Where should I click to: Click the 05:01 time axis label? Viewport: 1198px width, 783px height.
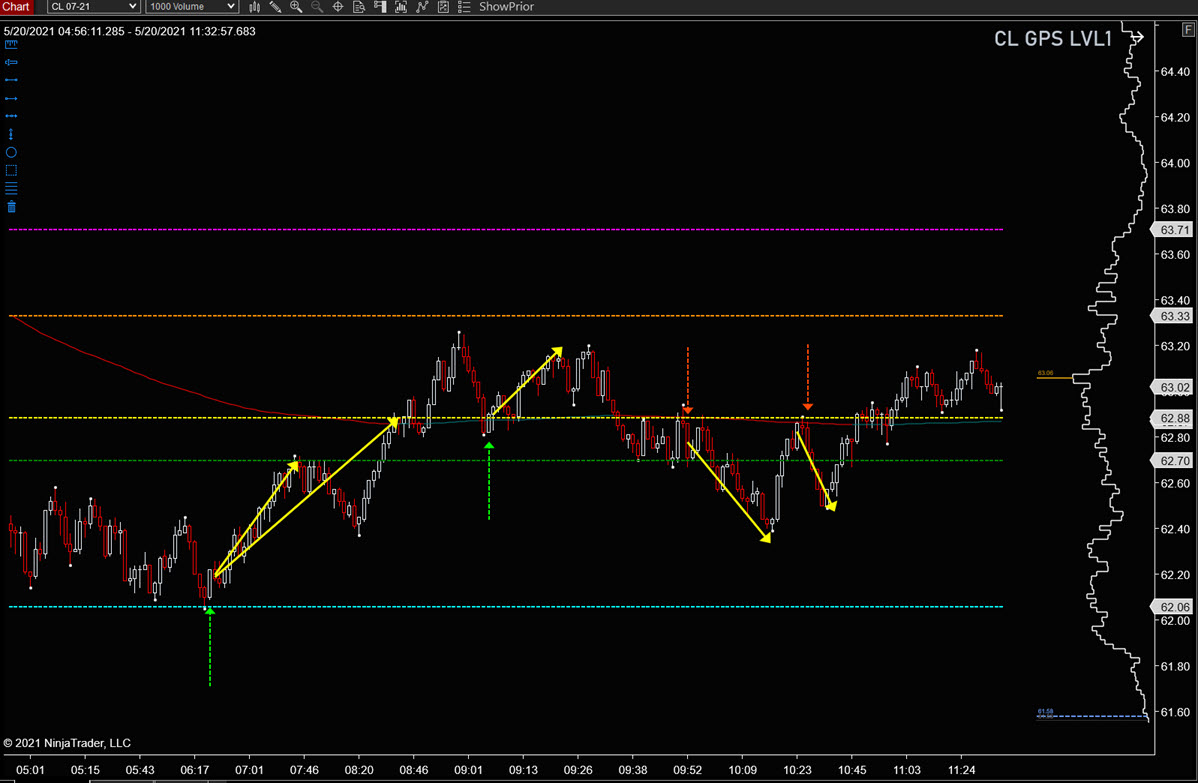(30, 770)
